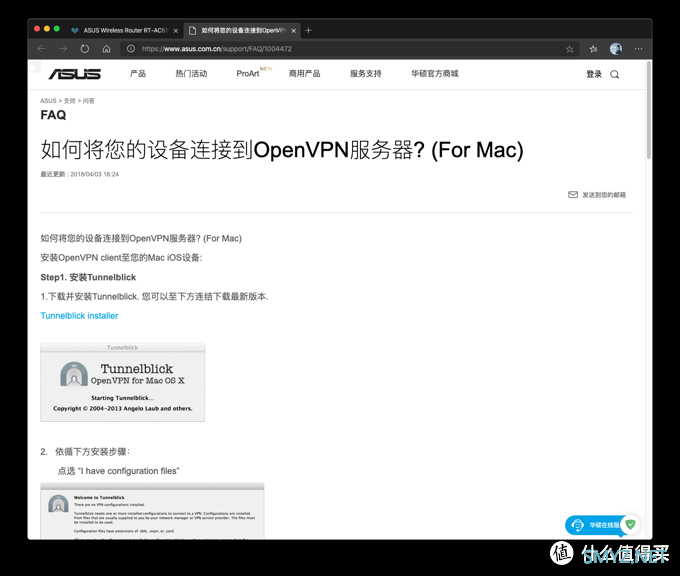Click the envelope email icon
The height and width of the screenshot is (576, 680).
point(573,195)
